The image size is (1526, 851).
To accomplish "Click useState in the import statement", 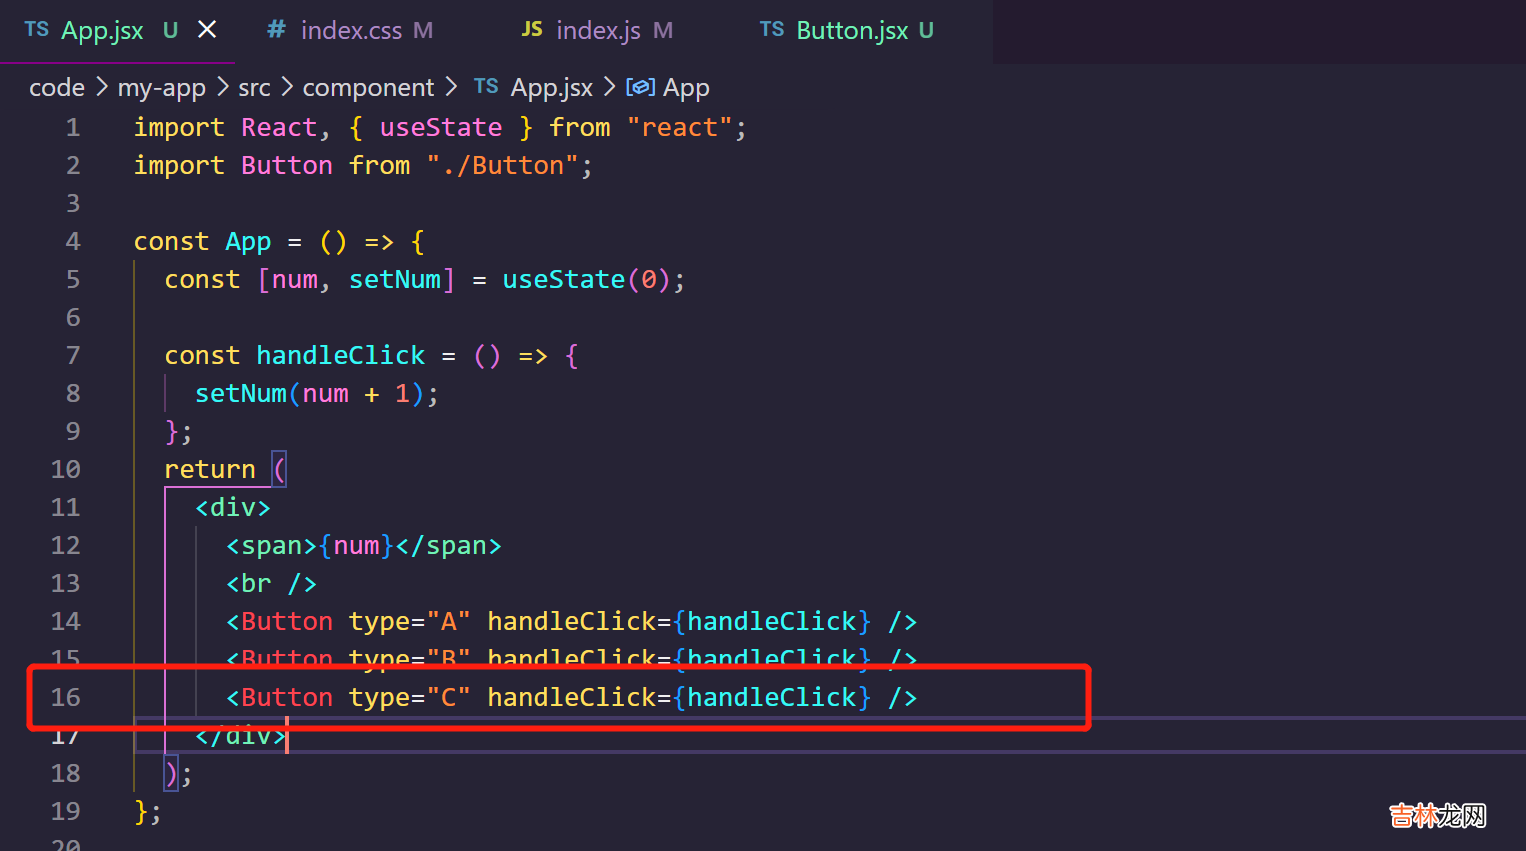I will coord(441,128).
